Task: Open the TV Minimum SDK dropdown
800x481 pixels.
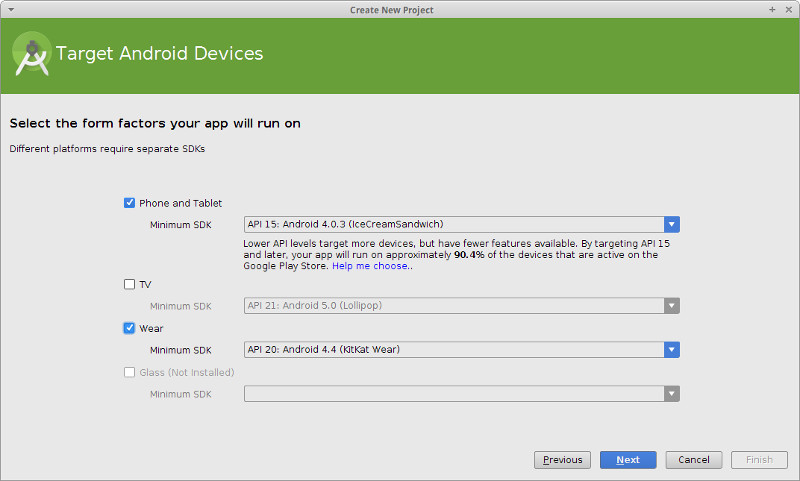Action: [461, 306]
